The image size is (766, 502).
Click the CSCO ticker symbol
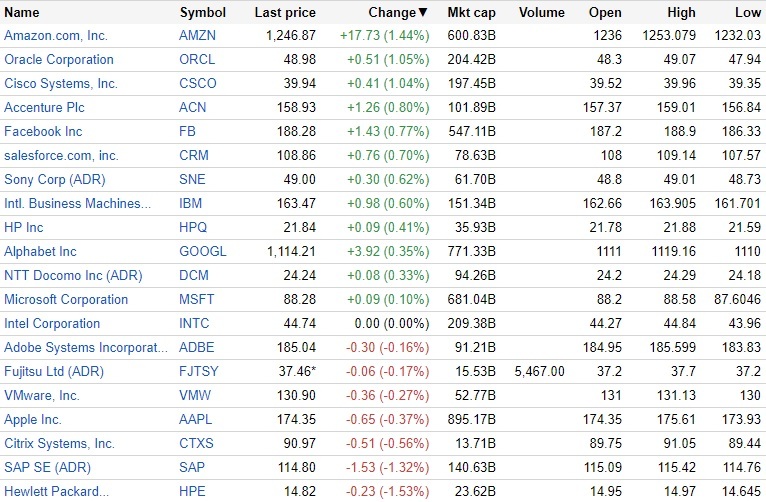tap(198, 83)
